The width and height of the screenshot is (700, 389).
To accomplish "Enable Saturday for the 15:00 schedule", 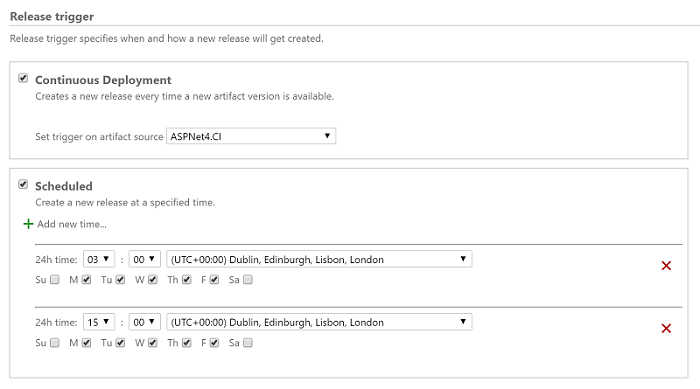I will point(248,343).
